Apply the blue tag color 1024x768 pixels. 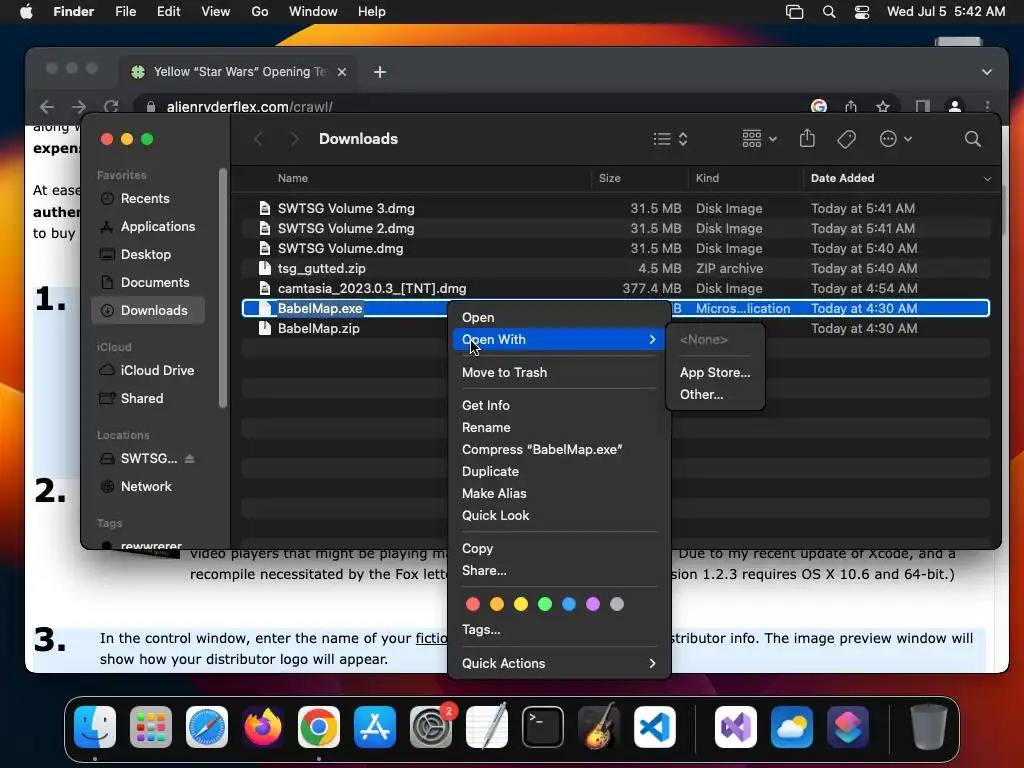coord(569,604)
